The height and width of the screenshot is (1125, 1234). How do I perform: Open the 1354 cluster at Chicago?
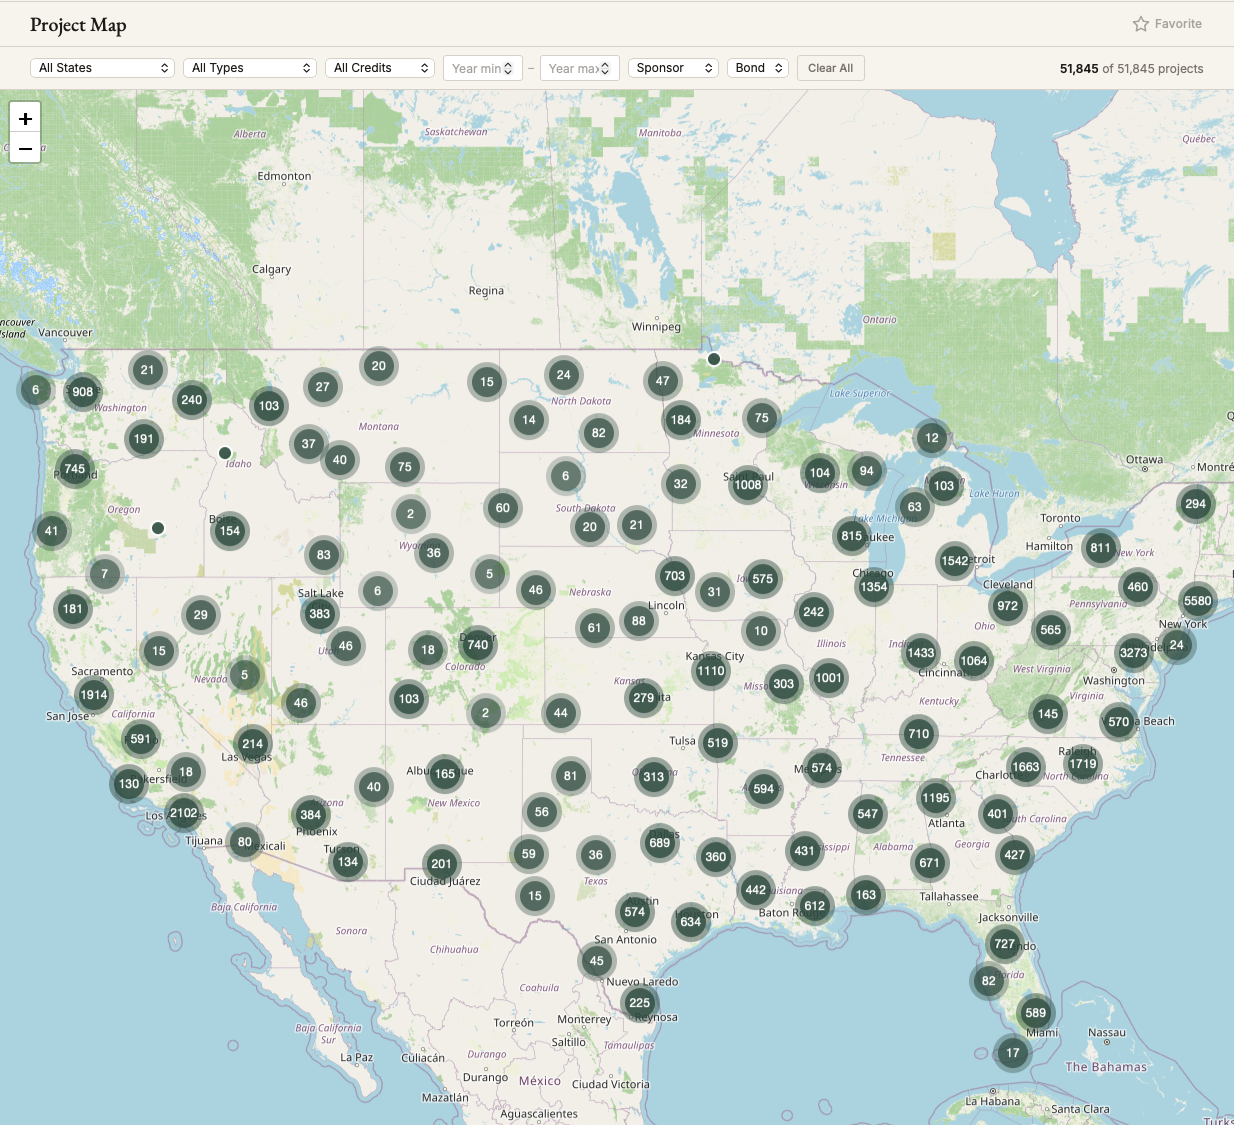874,587
